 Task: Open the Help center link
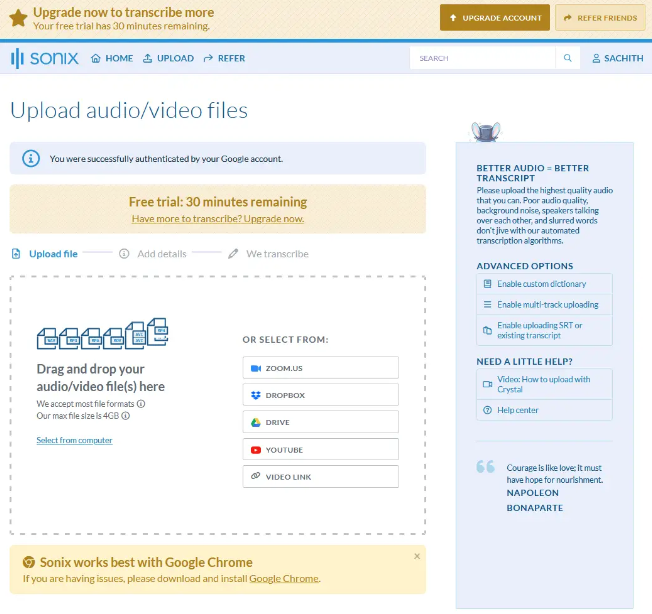(544, 410)
